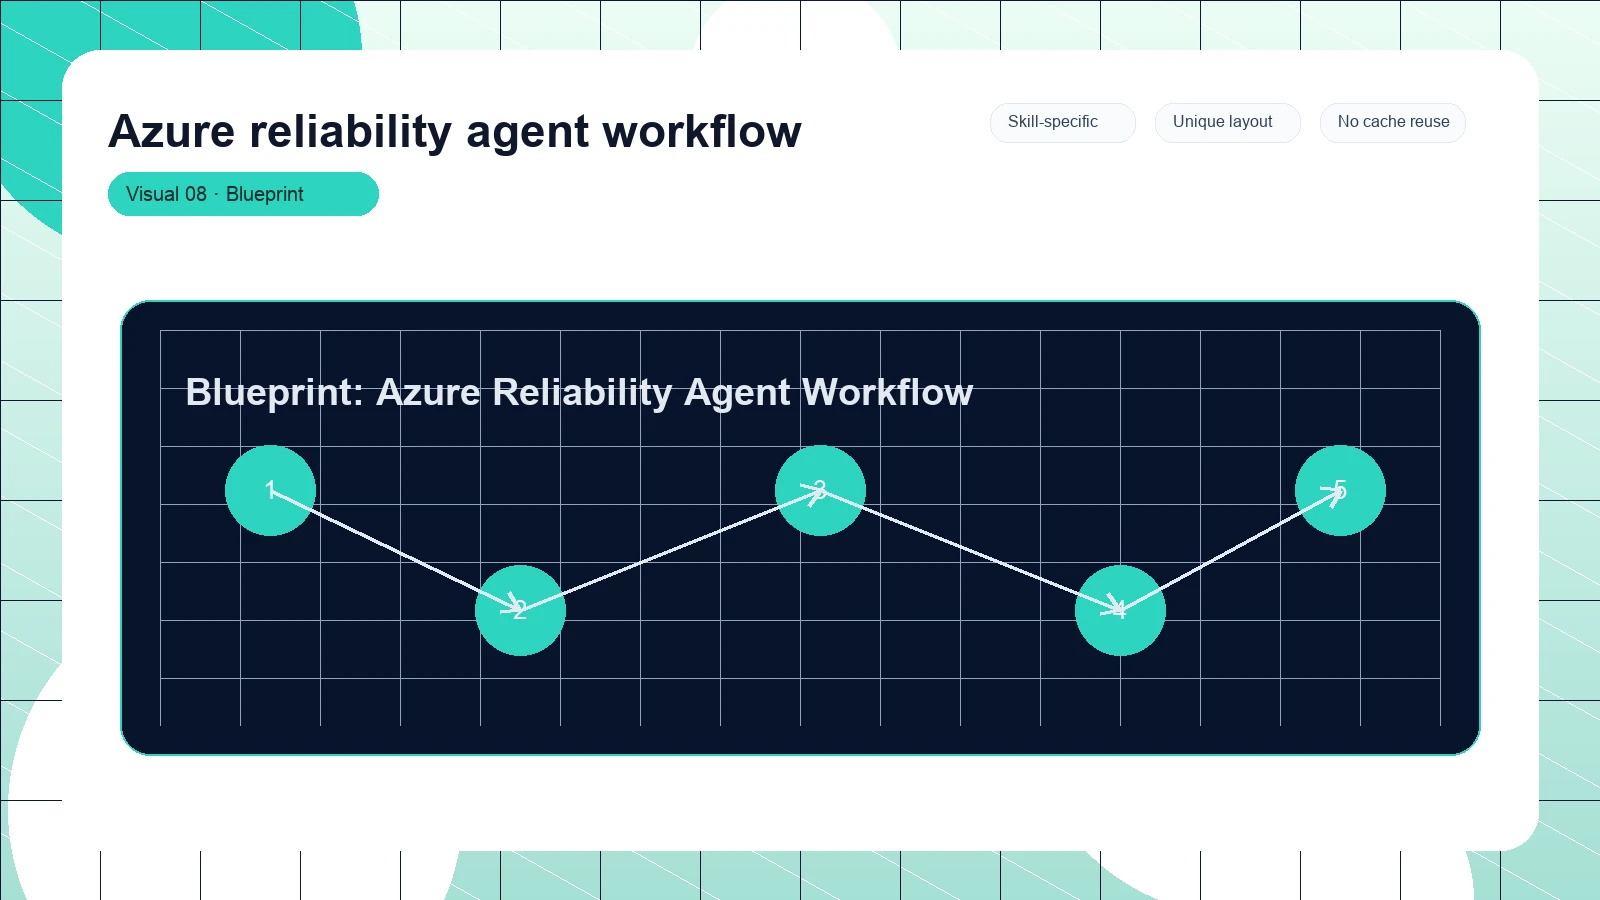Select workflow node circle 3
The width and height of the screenshot is (1600, 900).
[820, 490]
